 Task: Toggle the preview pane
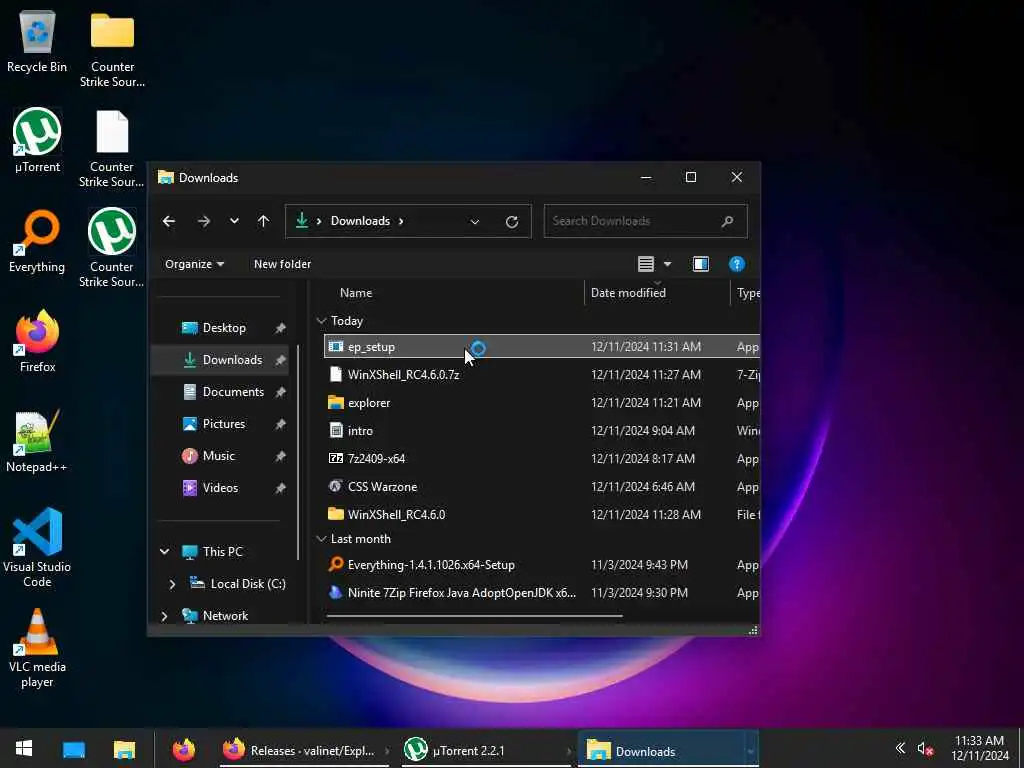(x=701, y=264)
